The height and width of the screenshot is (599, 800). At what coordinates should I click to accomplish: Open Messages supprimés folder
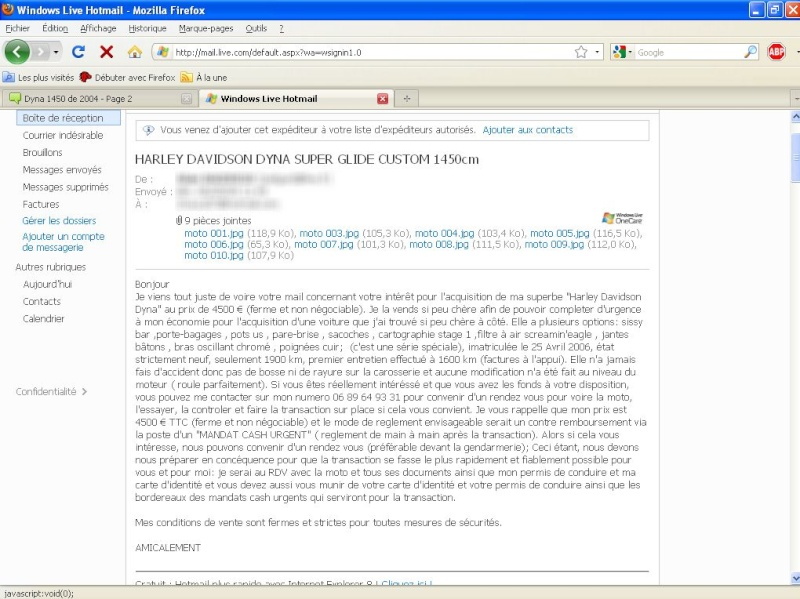(65, 187)
